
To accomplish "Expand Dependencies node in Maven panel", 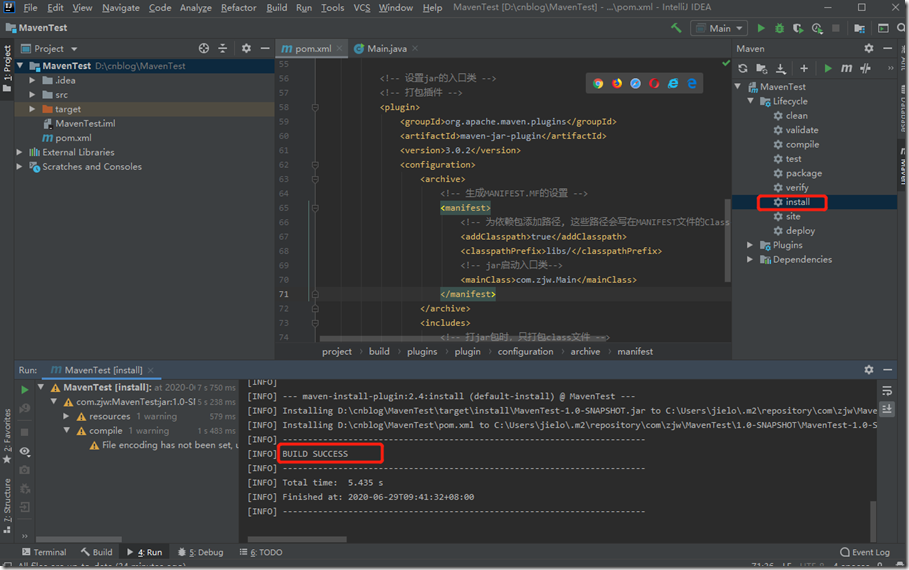I will 750,259.
